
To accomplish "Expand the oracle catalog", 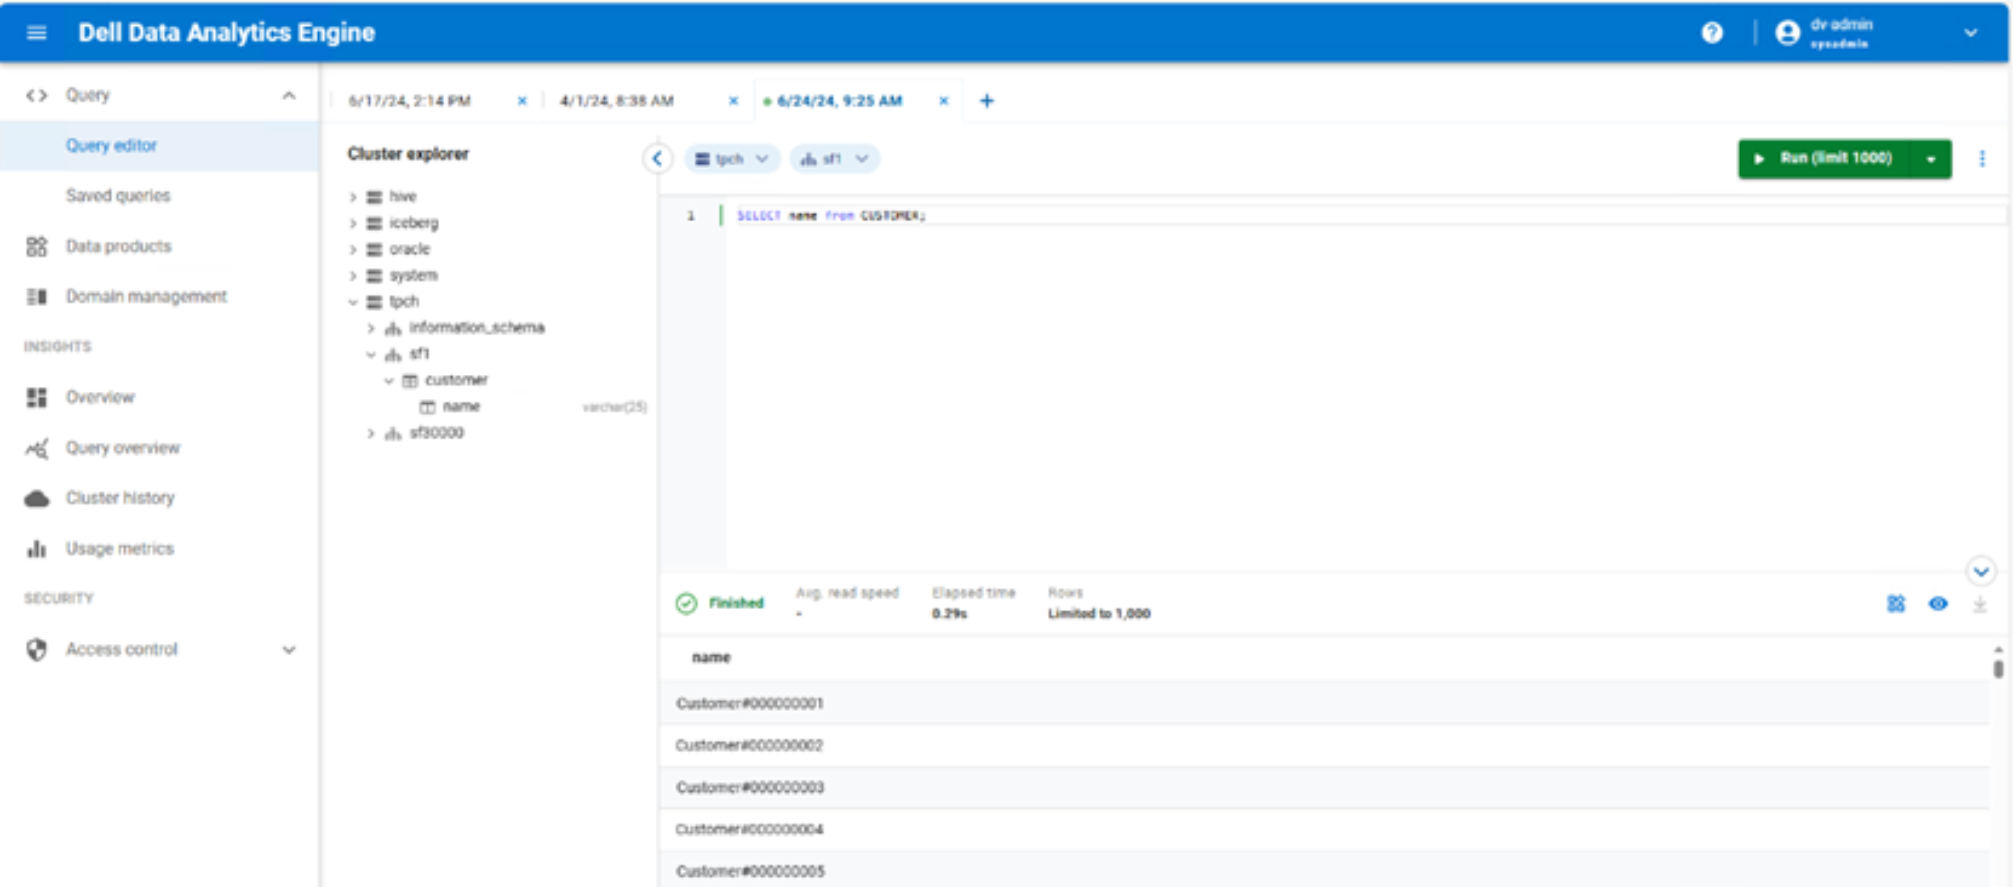I will [353, 249].
